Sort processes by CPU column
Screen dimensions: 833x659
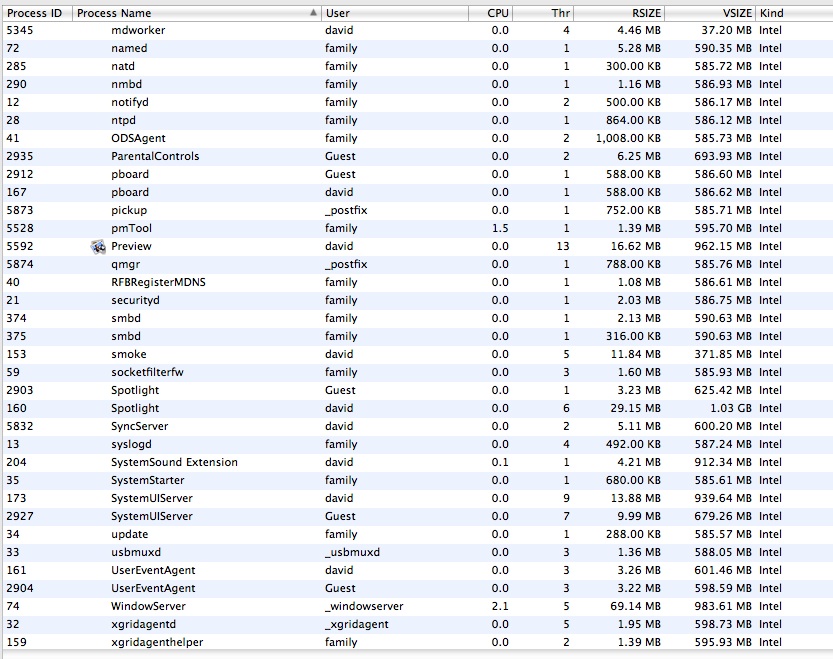point(490,13)
